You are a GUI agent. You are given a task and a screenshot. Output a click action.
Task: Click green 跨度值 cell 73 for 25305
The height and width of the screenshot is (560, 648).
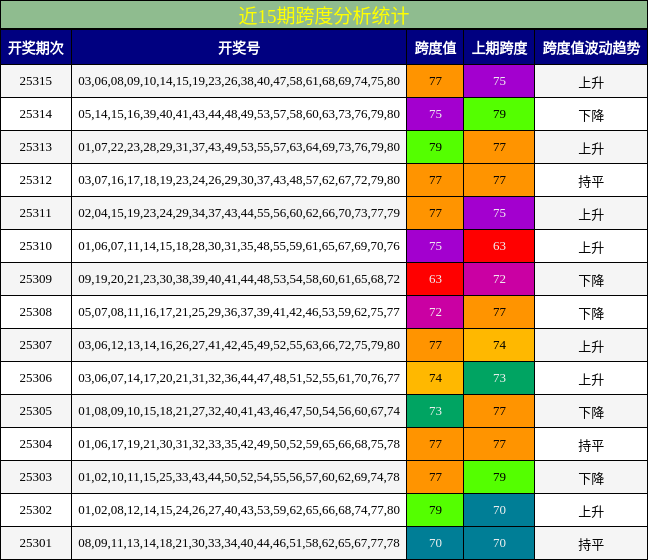[435, 411]
